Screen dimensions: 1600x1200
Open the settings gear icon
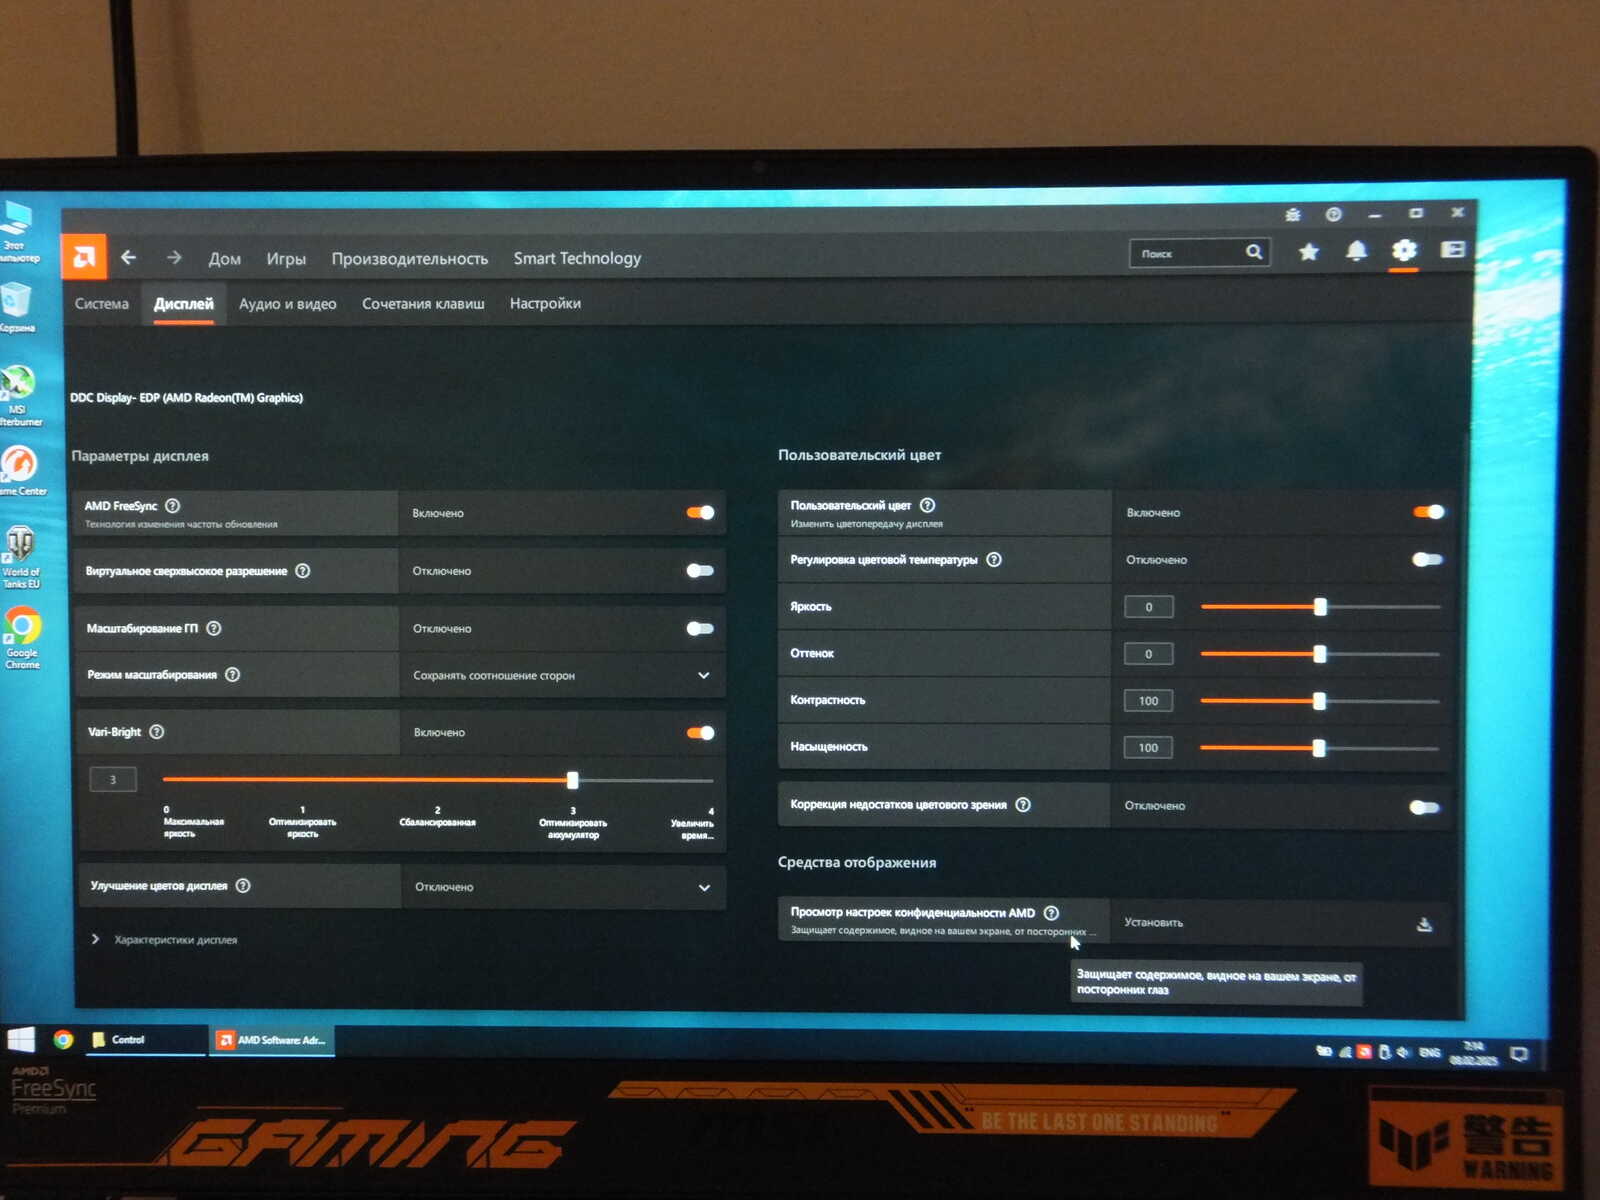(1404, 250)
